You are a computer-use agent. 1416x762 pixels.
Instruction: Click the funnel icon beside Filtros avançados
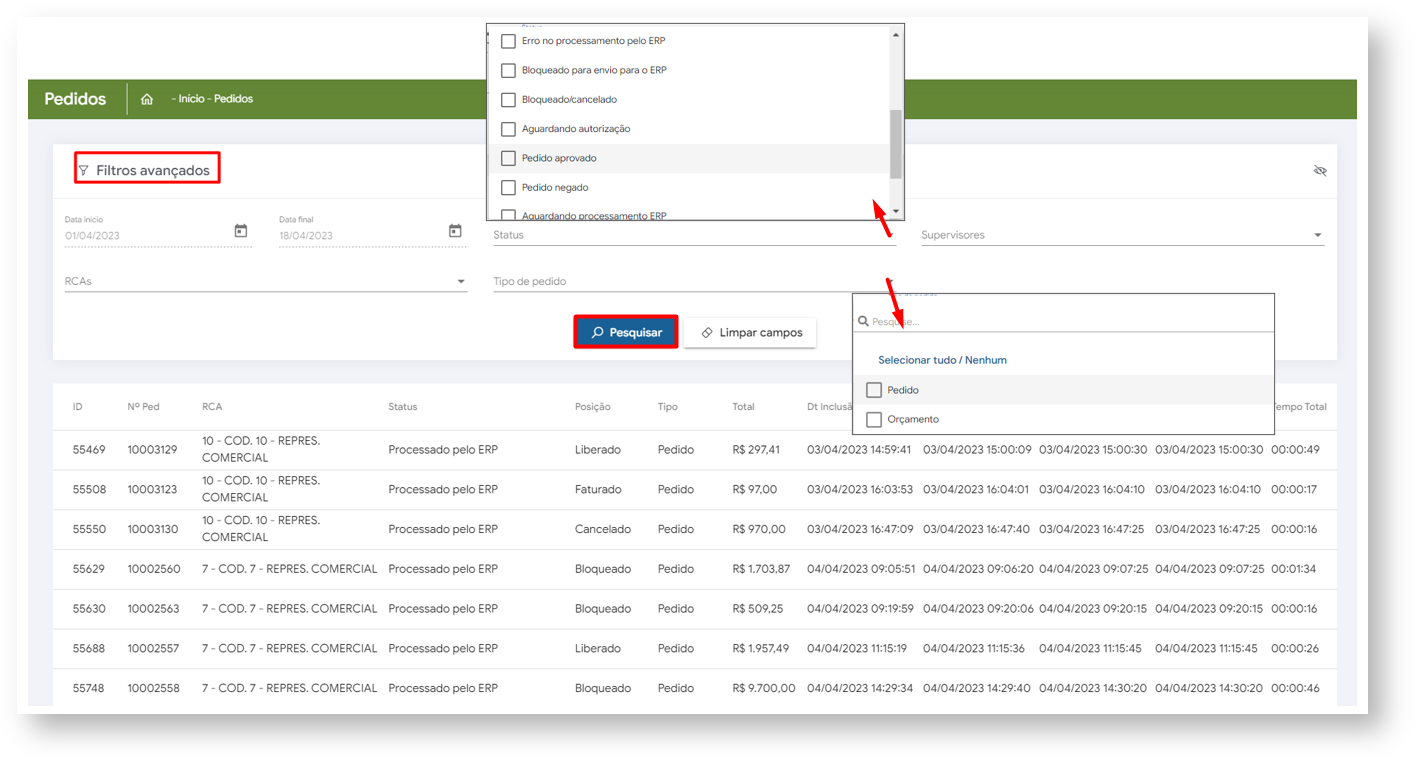point(84,171)
